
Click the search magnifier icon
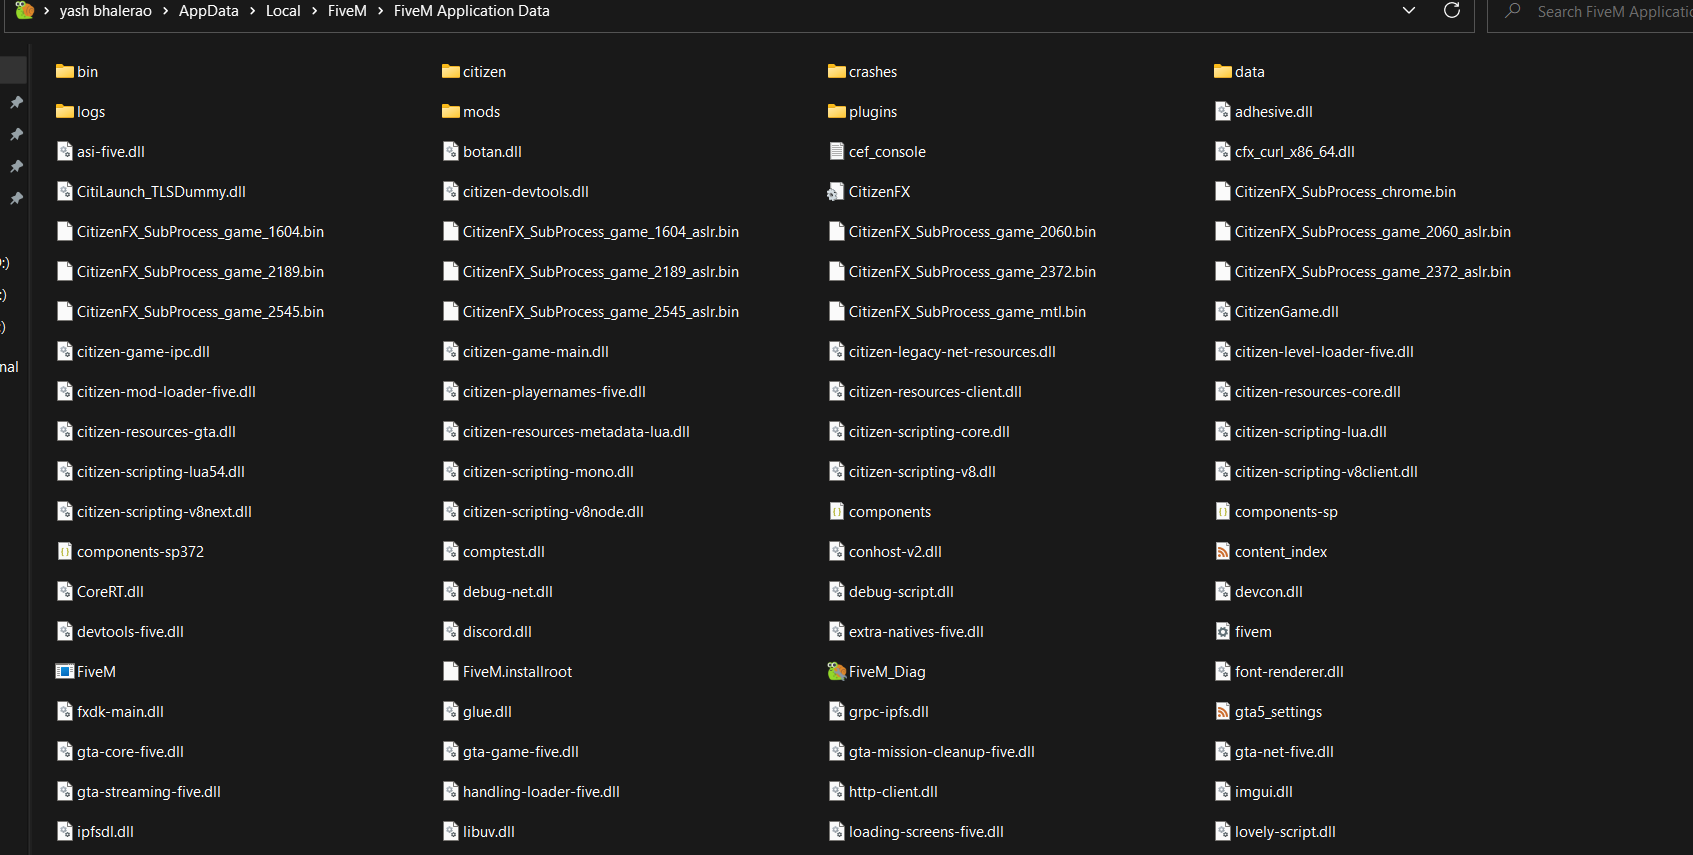[x=1513, y=11]
